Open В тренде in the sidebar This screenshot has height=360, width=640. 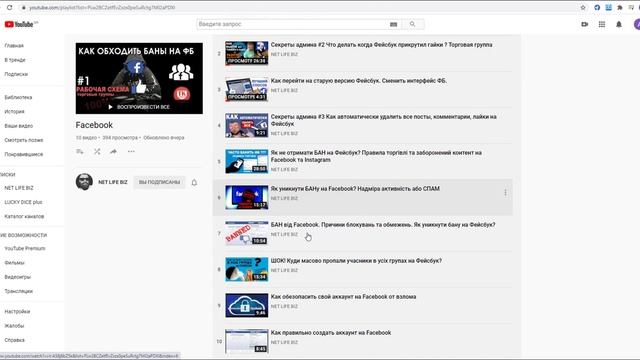coord(15,60)
